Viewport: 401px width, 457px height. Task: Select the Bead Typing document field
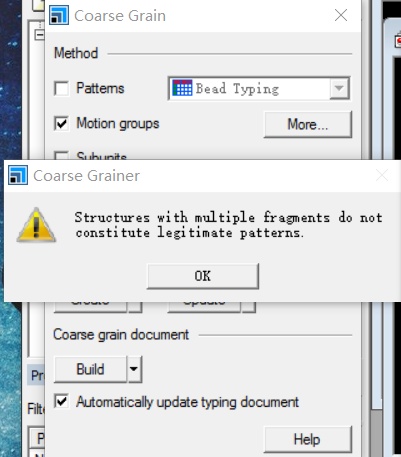[259, 88]
